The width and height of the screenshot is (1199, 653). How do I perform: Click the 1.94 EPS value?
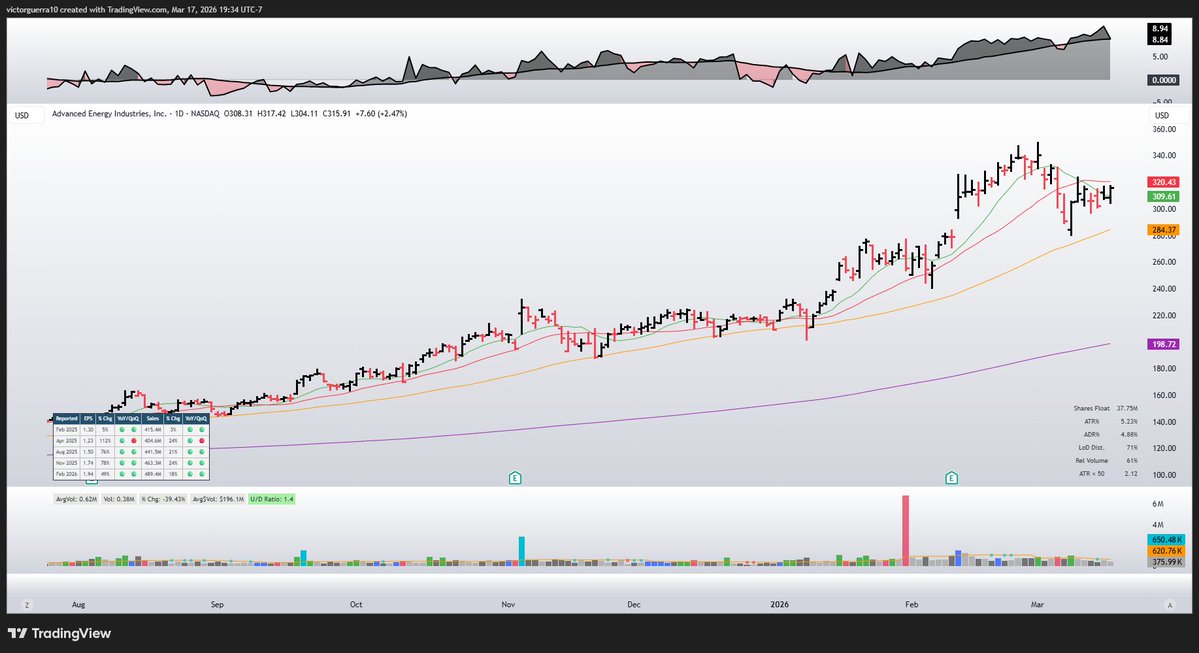coord(88,474)
